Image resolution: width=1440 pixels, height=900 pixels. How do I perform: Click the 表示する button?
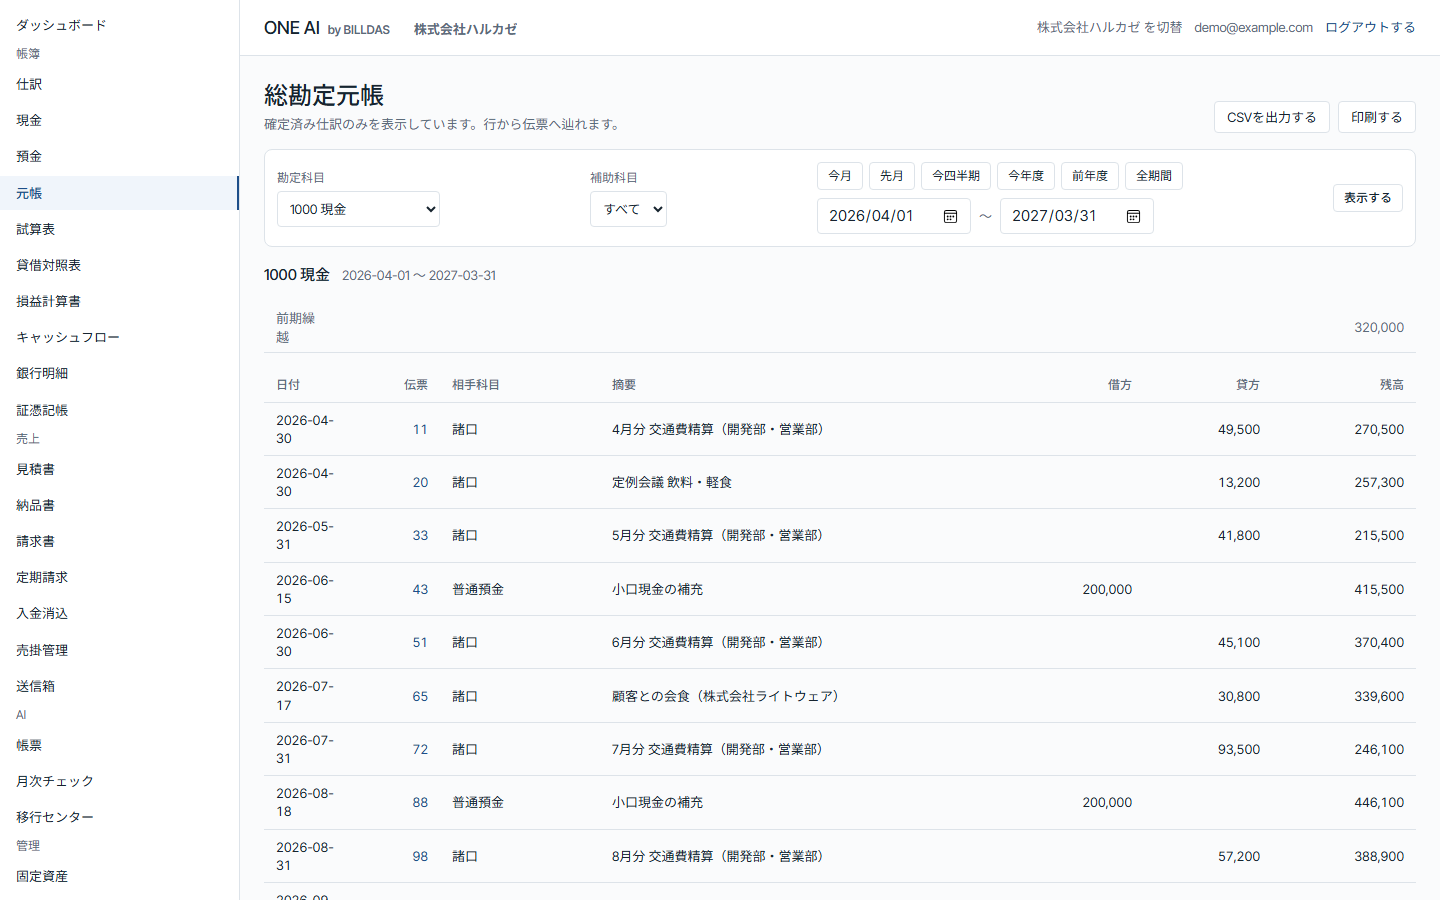click(x=1368, y=198)
